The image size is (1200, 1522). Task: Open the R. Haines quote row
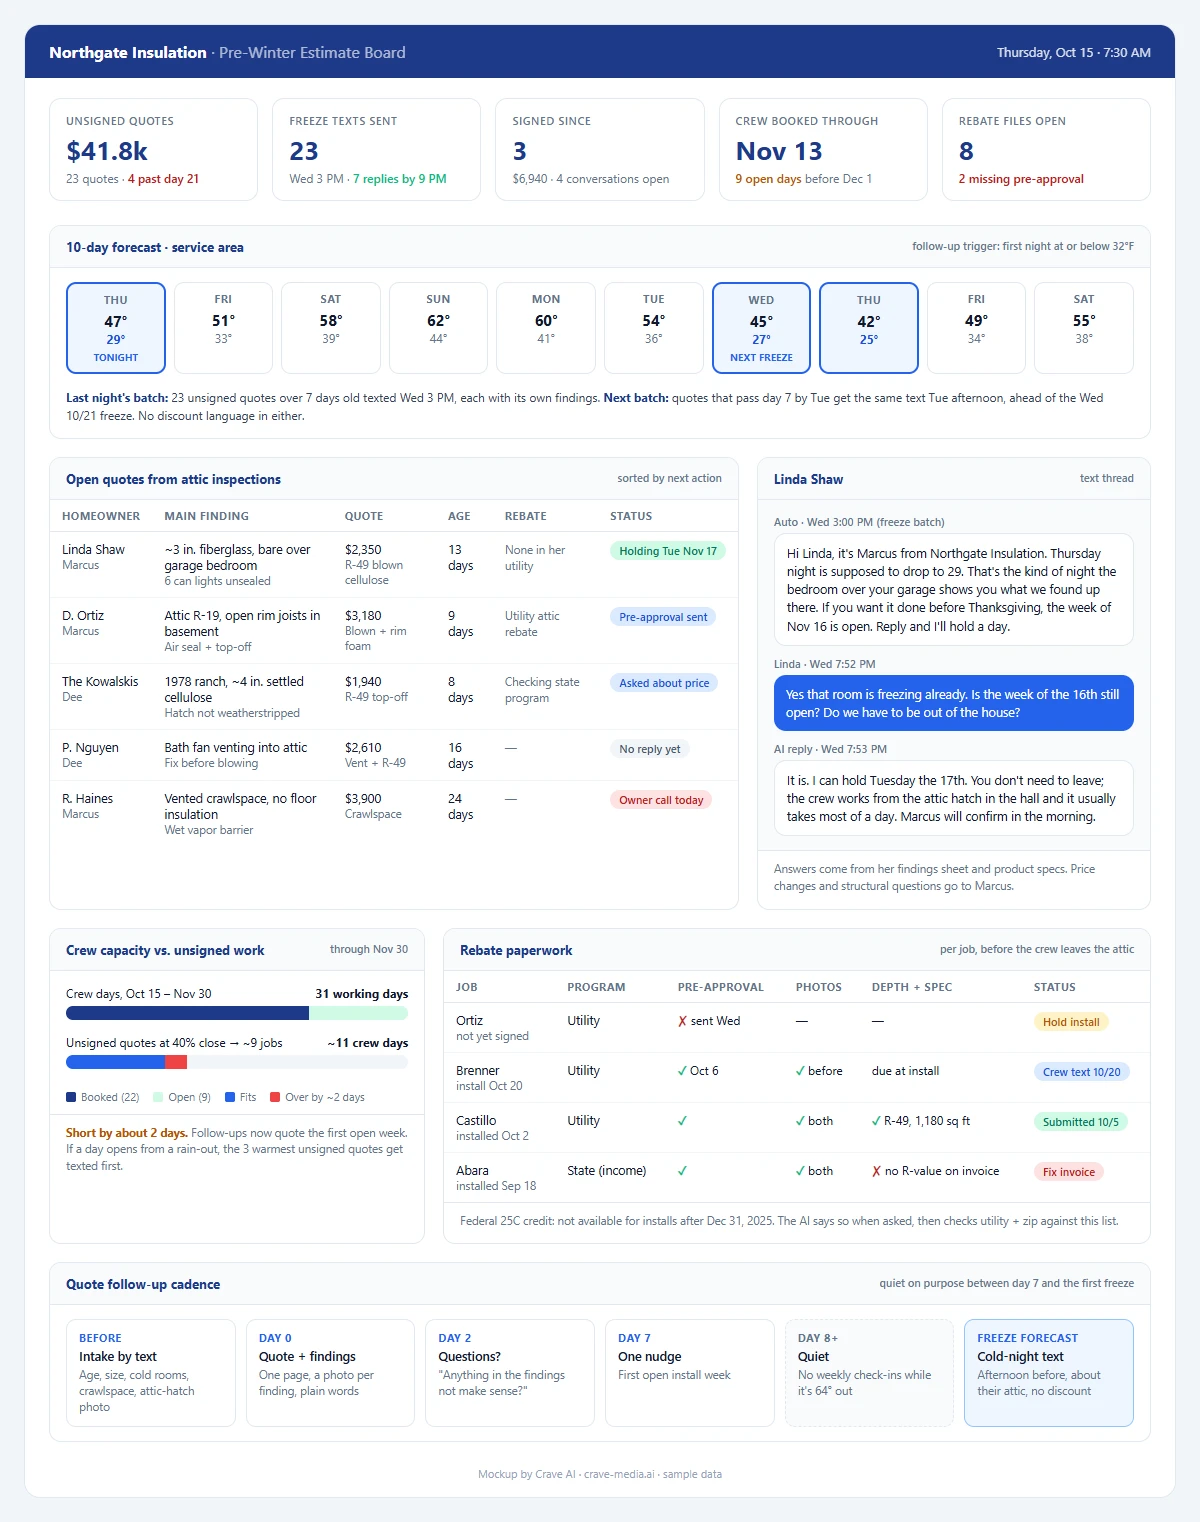click(x=394, y=814)
